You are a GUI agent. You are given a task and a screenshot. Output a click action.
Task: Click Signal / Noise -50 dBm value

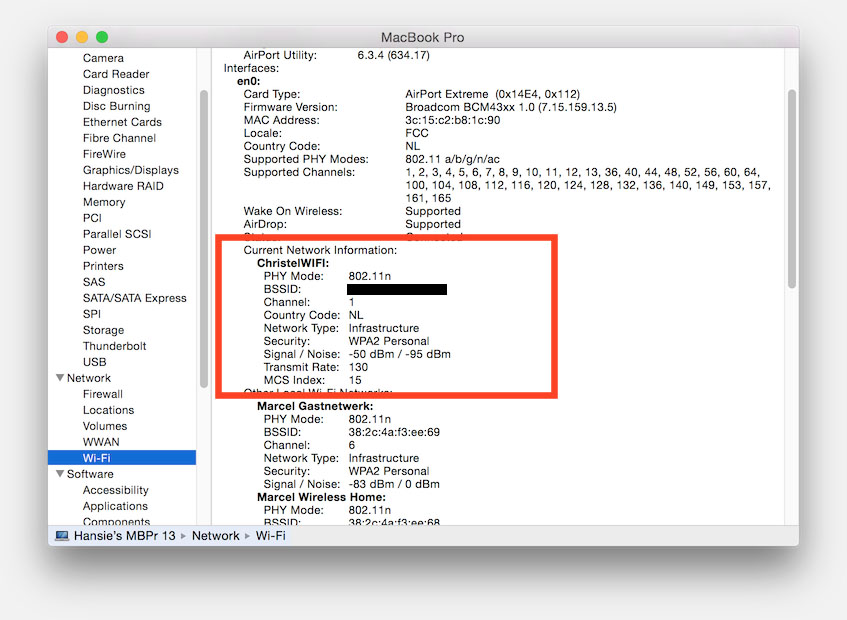pos(399,354)
